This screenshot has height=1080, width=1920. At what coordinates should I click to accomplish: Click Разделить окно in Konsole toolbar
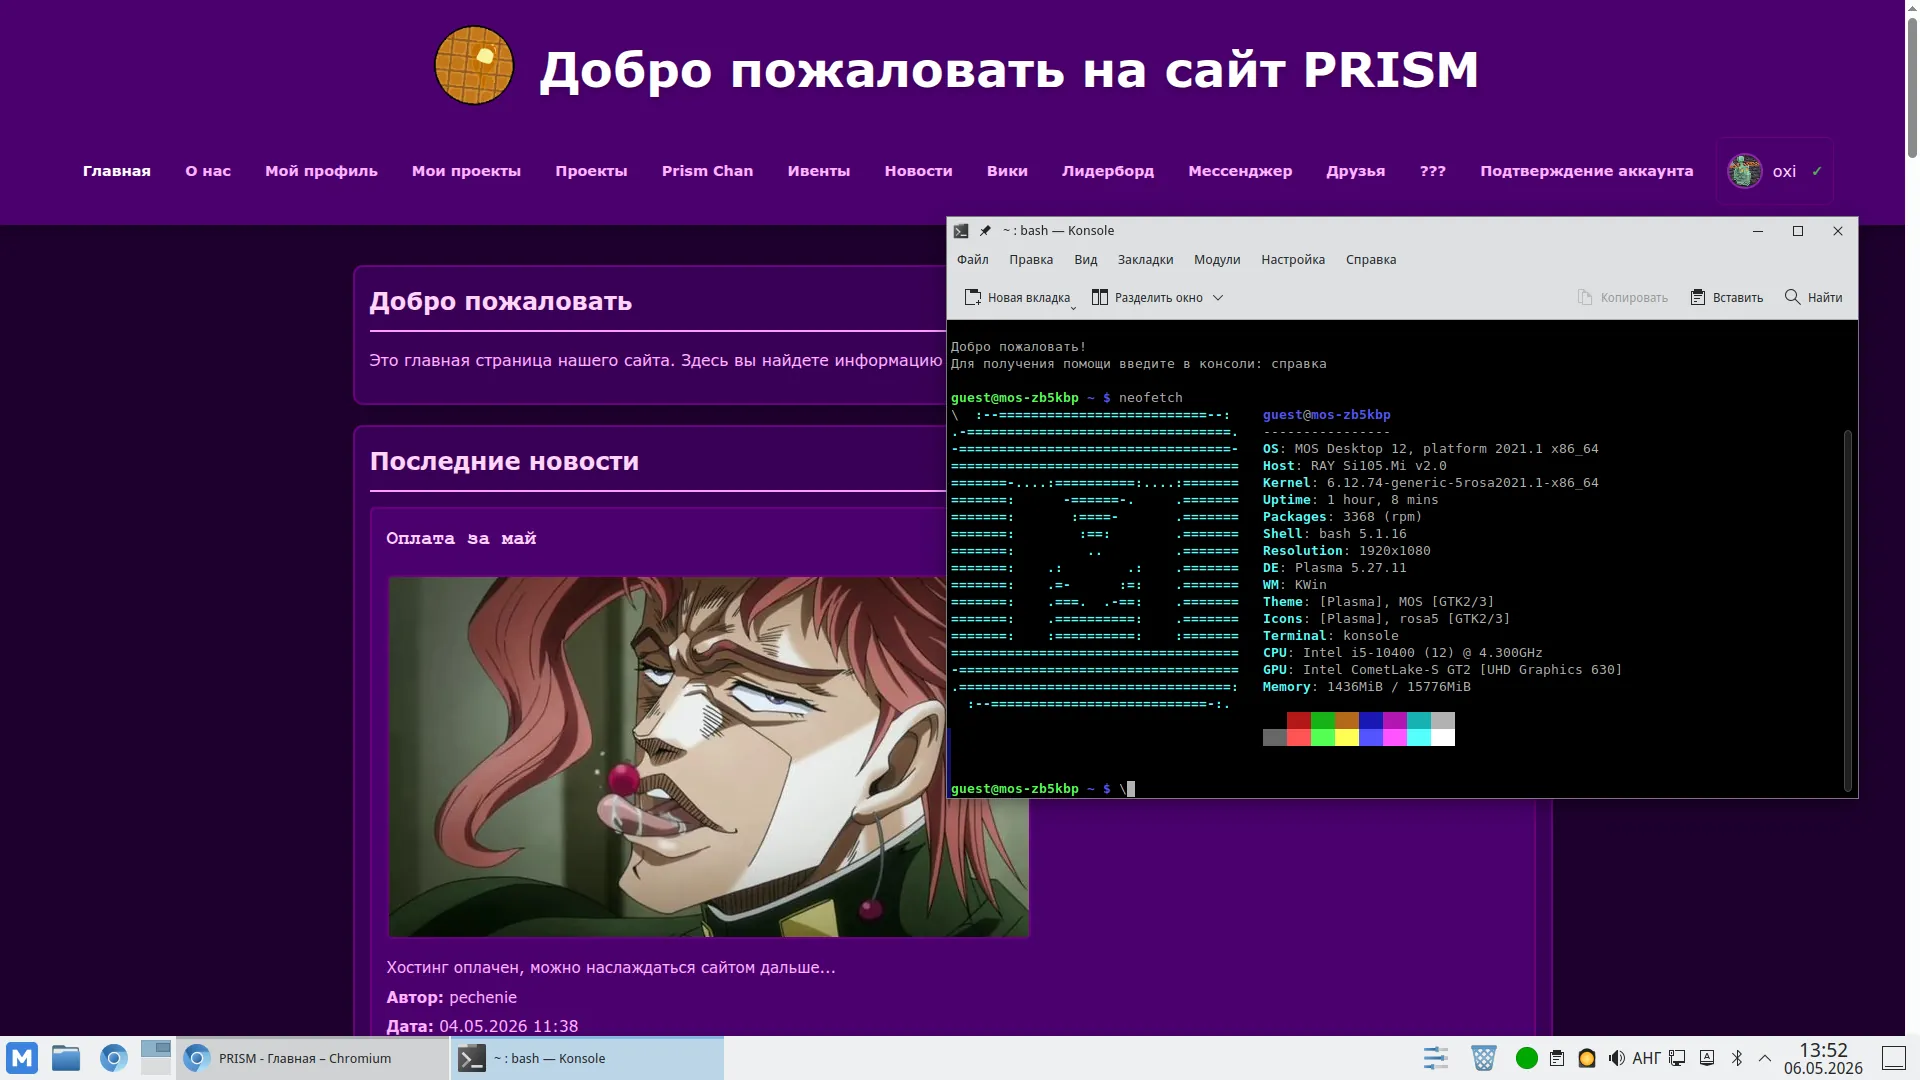click(1147, 298)
